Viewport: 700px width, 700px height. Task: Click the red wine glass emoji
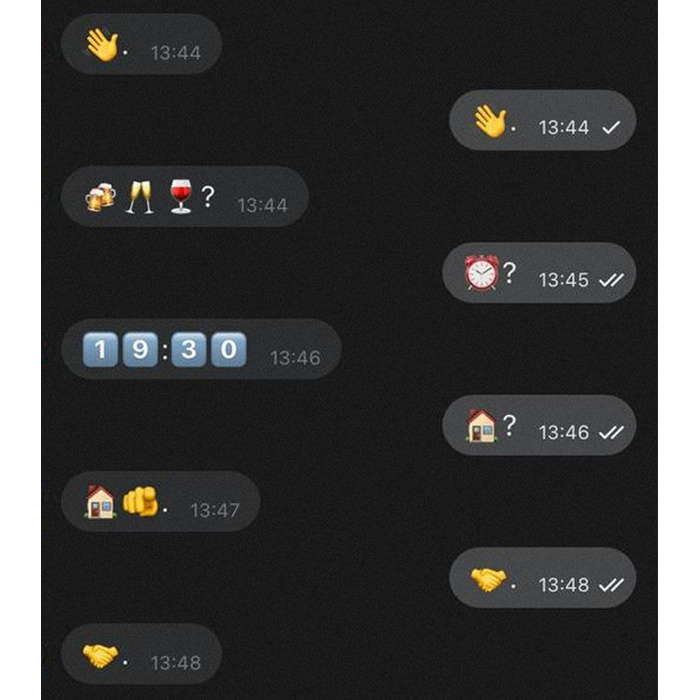(x=181, y=196)
